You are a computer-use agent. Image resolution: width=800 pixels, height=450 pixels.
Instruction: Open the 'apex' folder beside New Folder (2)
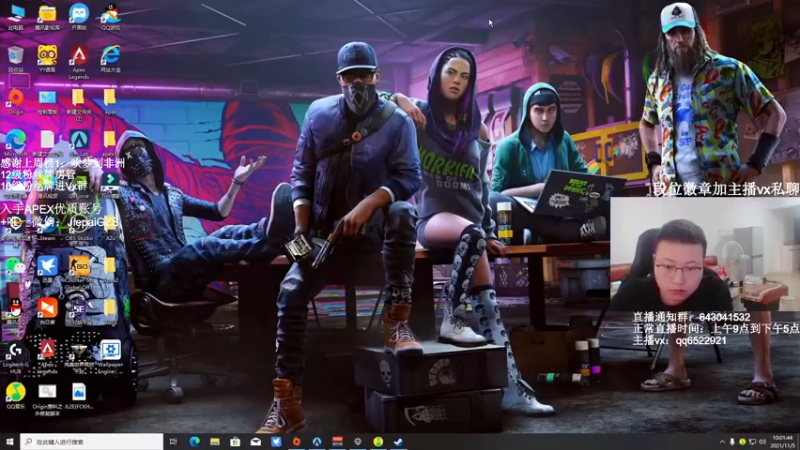[x=110, y=101]
